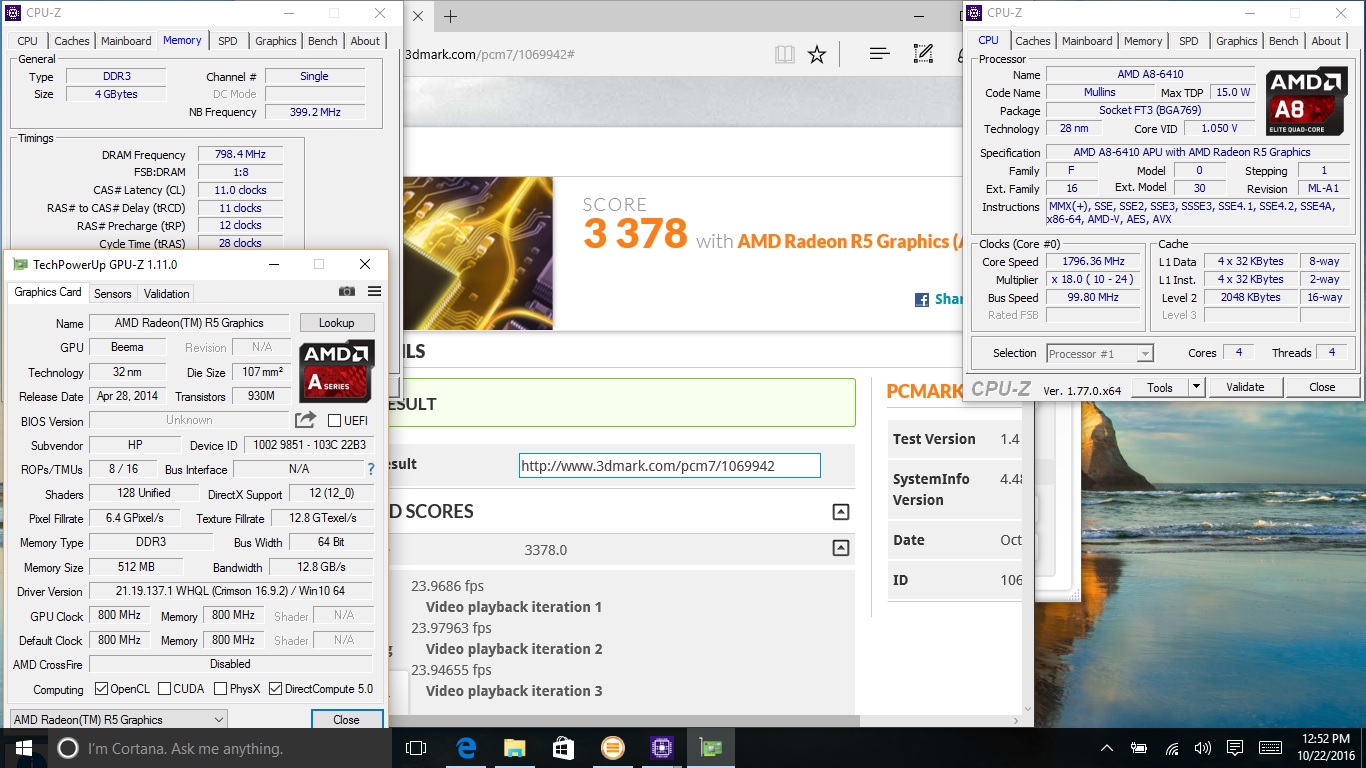Check the battery power tray icon

click(1139, 748)
